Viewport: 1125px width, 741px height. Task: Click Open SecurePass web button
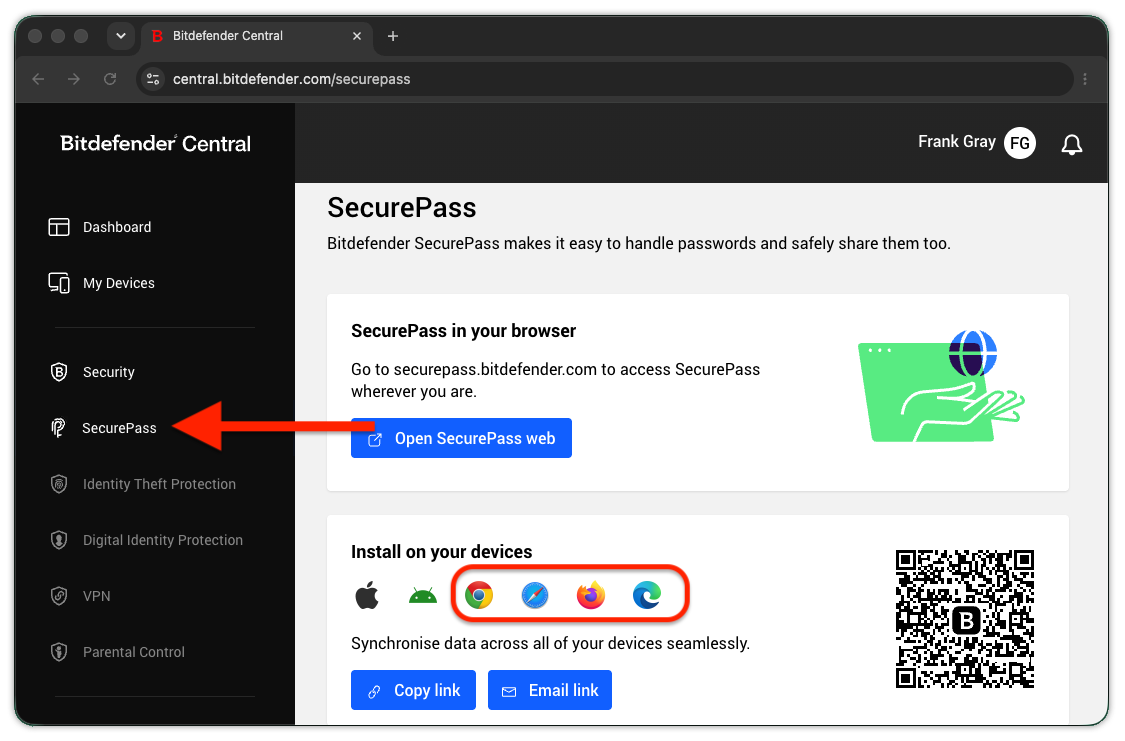click(461, 438)
